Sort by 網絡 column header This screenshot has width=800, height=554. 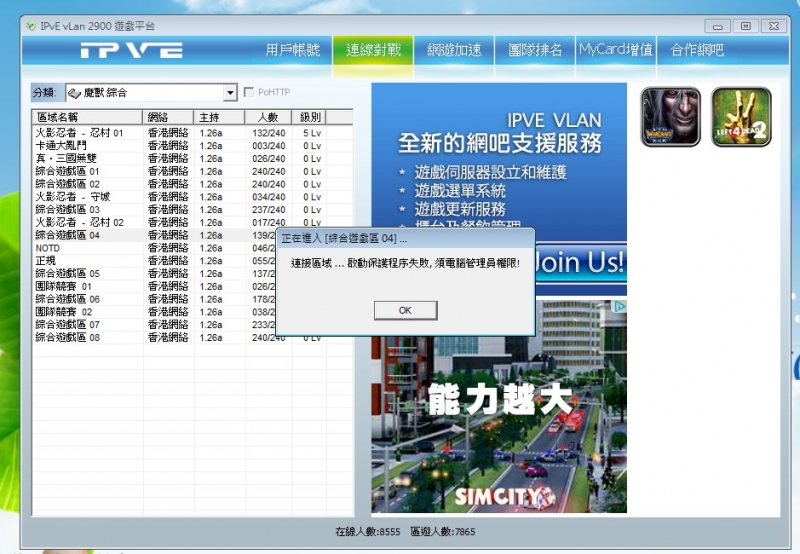click(x=168, y=117)
